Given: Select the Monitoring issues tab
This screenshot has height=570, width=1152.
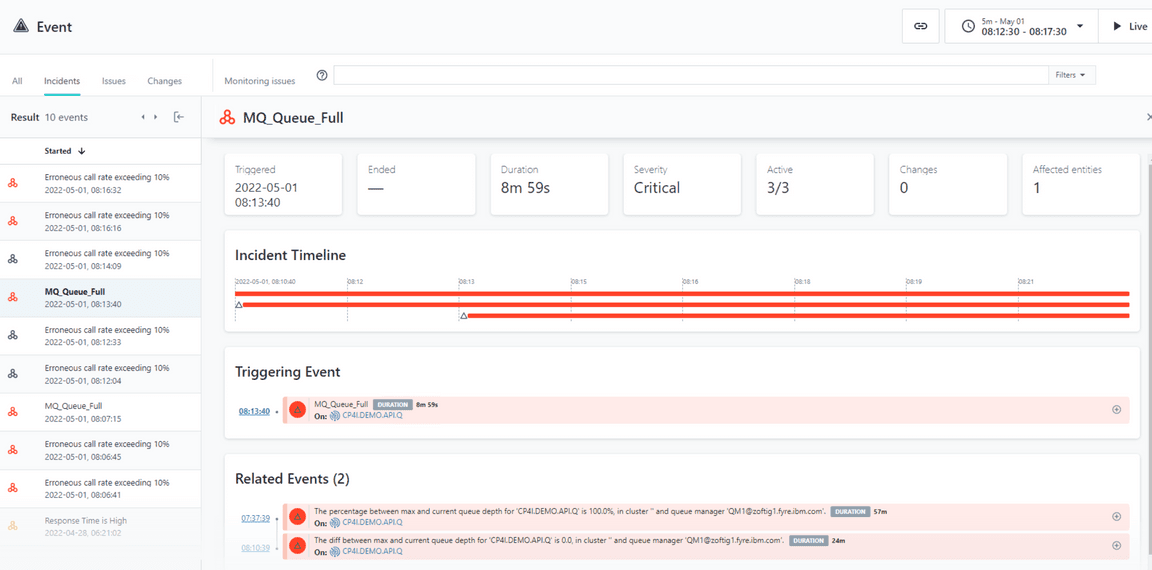Looking at the screenshot, I should pyautogui.click(x=259, y=81).
